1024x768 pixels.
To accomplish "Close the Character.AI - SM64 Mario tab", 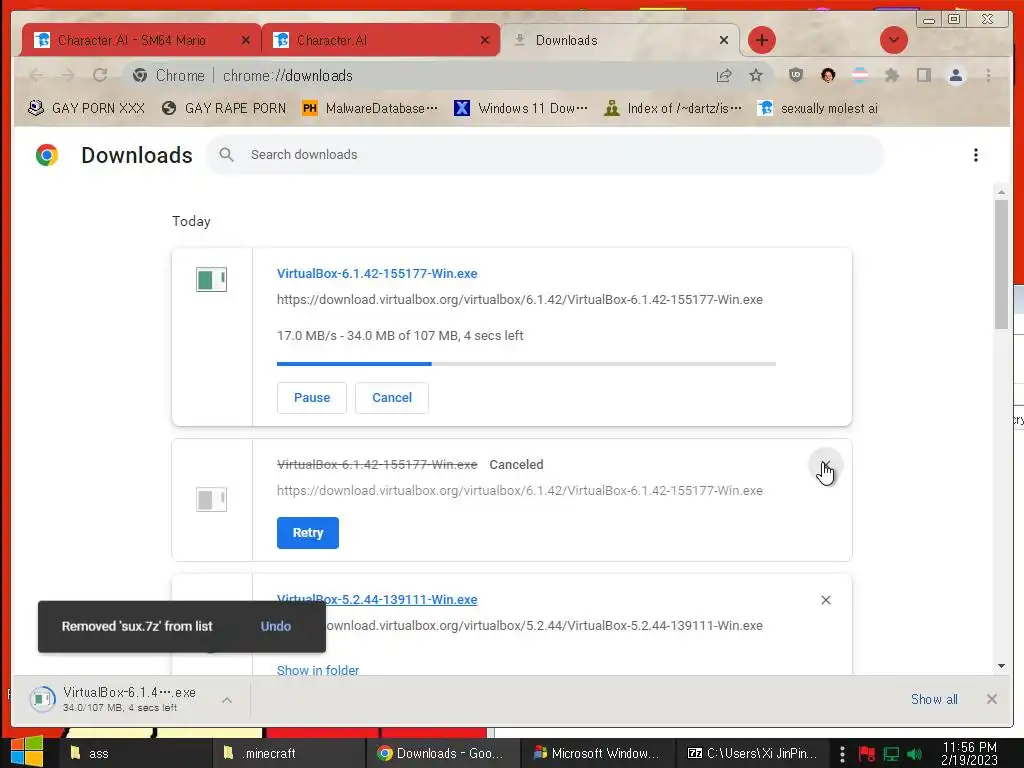I will coord(246,40).
